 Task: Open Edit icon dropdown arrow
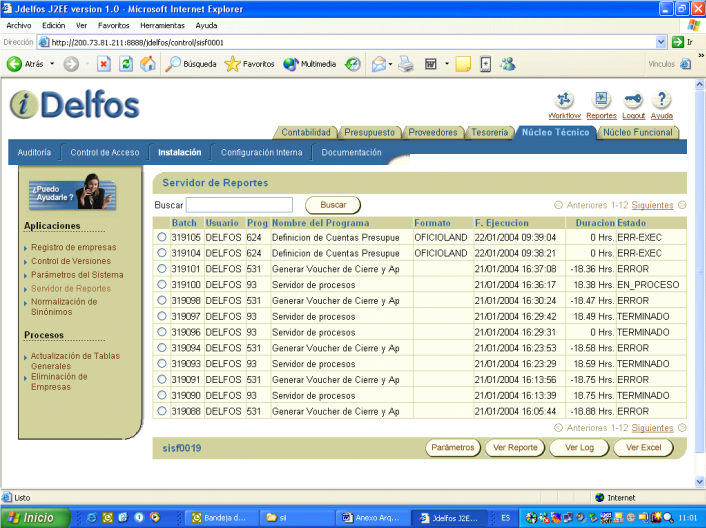447,64
